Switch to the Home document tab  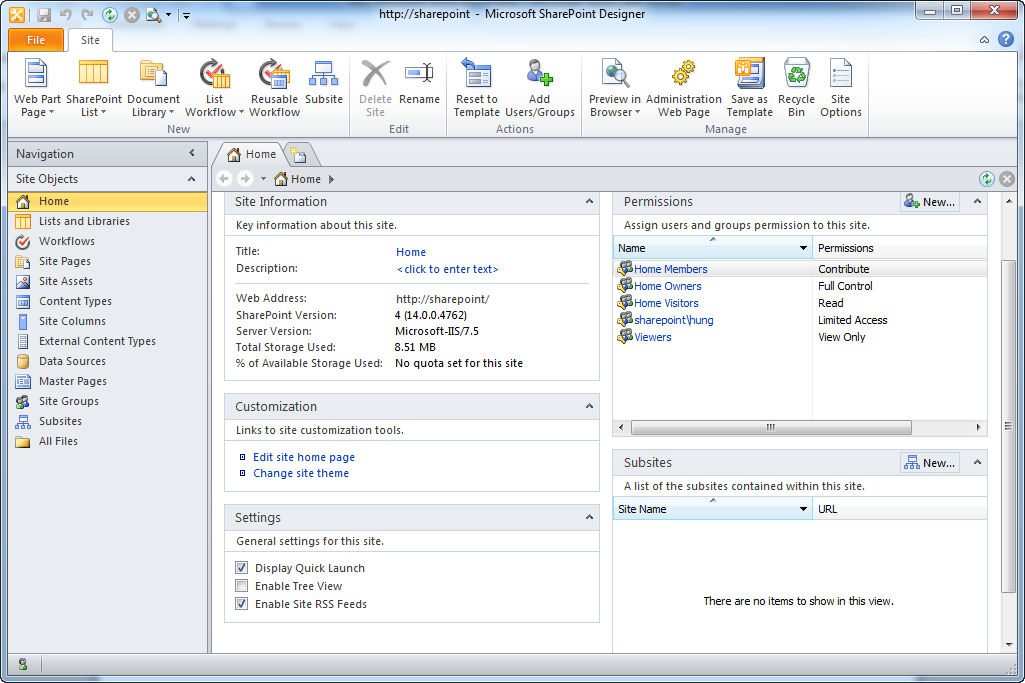click(x=252, y=154)
